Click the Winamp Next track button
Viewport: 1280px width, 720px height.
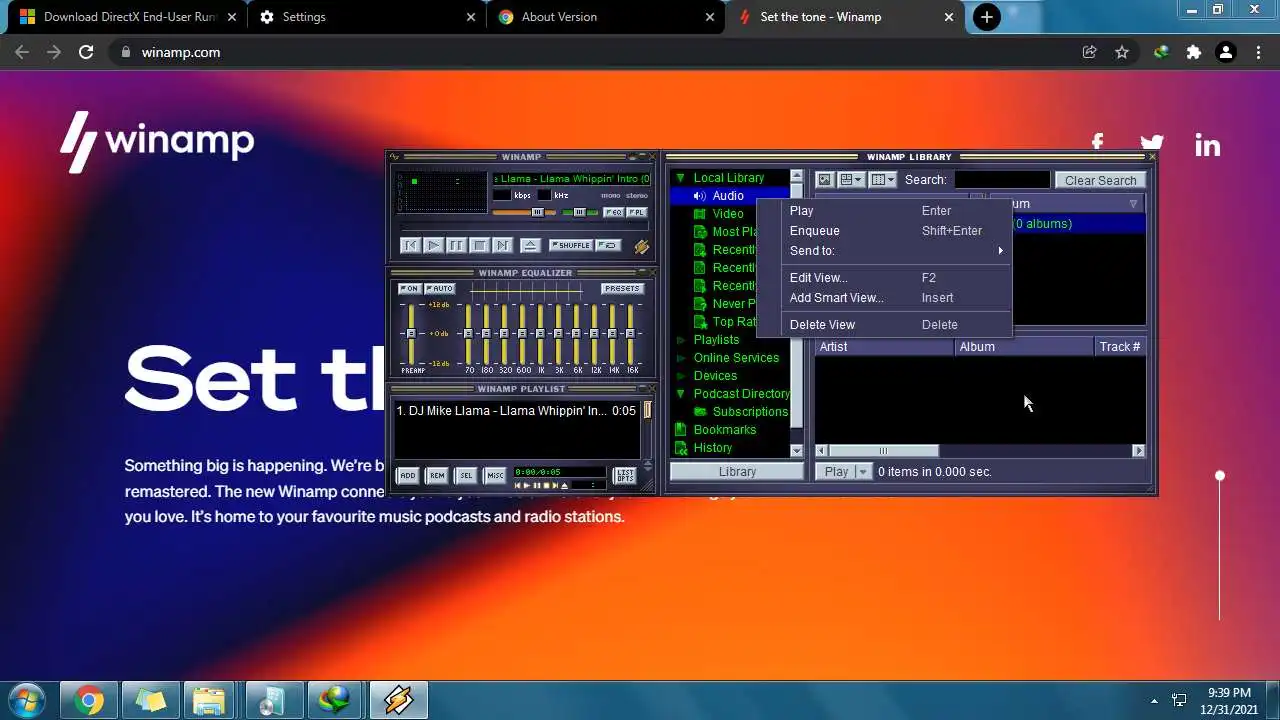(x=502, y=245)
